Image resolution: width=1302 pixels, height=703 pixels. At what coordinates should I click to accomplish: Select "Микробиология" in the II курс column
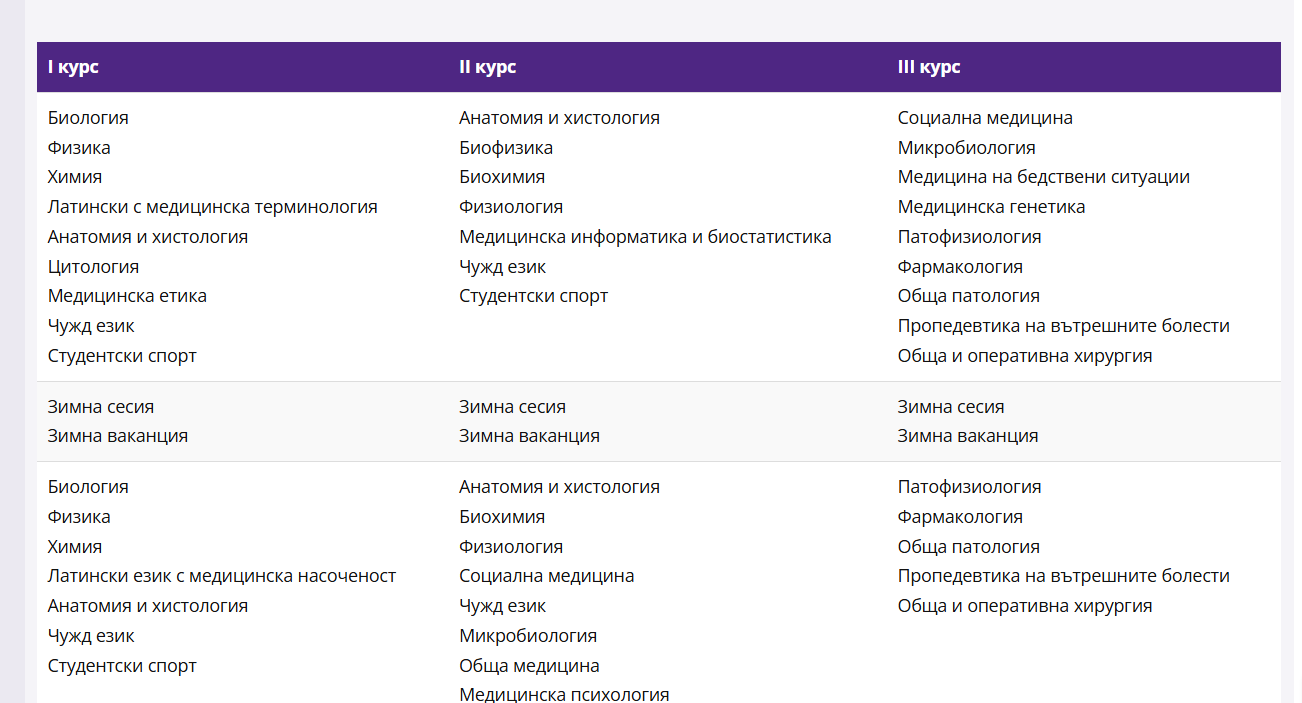[x=527, y=636]
